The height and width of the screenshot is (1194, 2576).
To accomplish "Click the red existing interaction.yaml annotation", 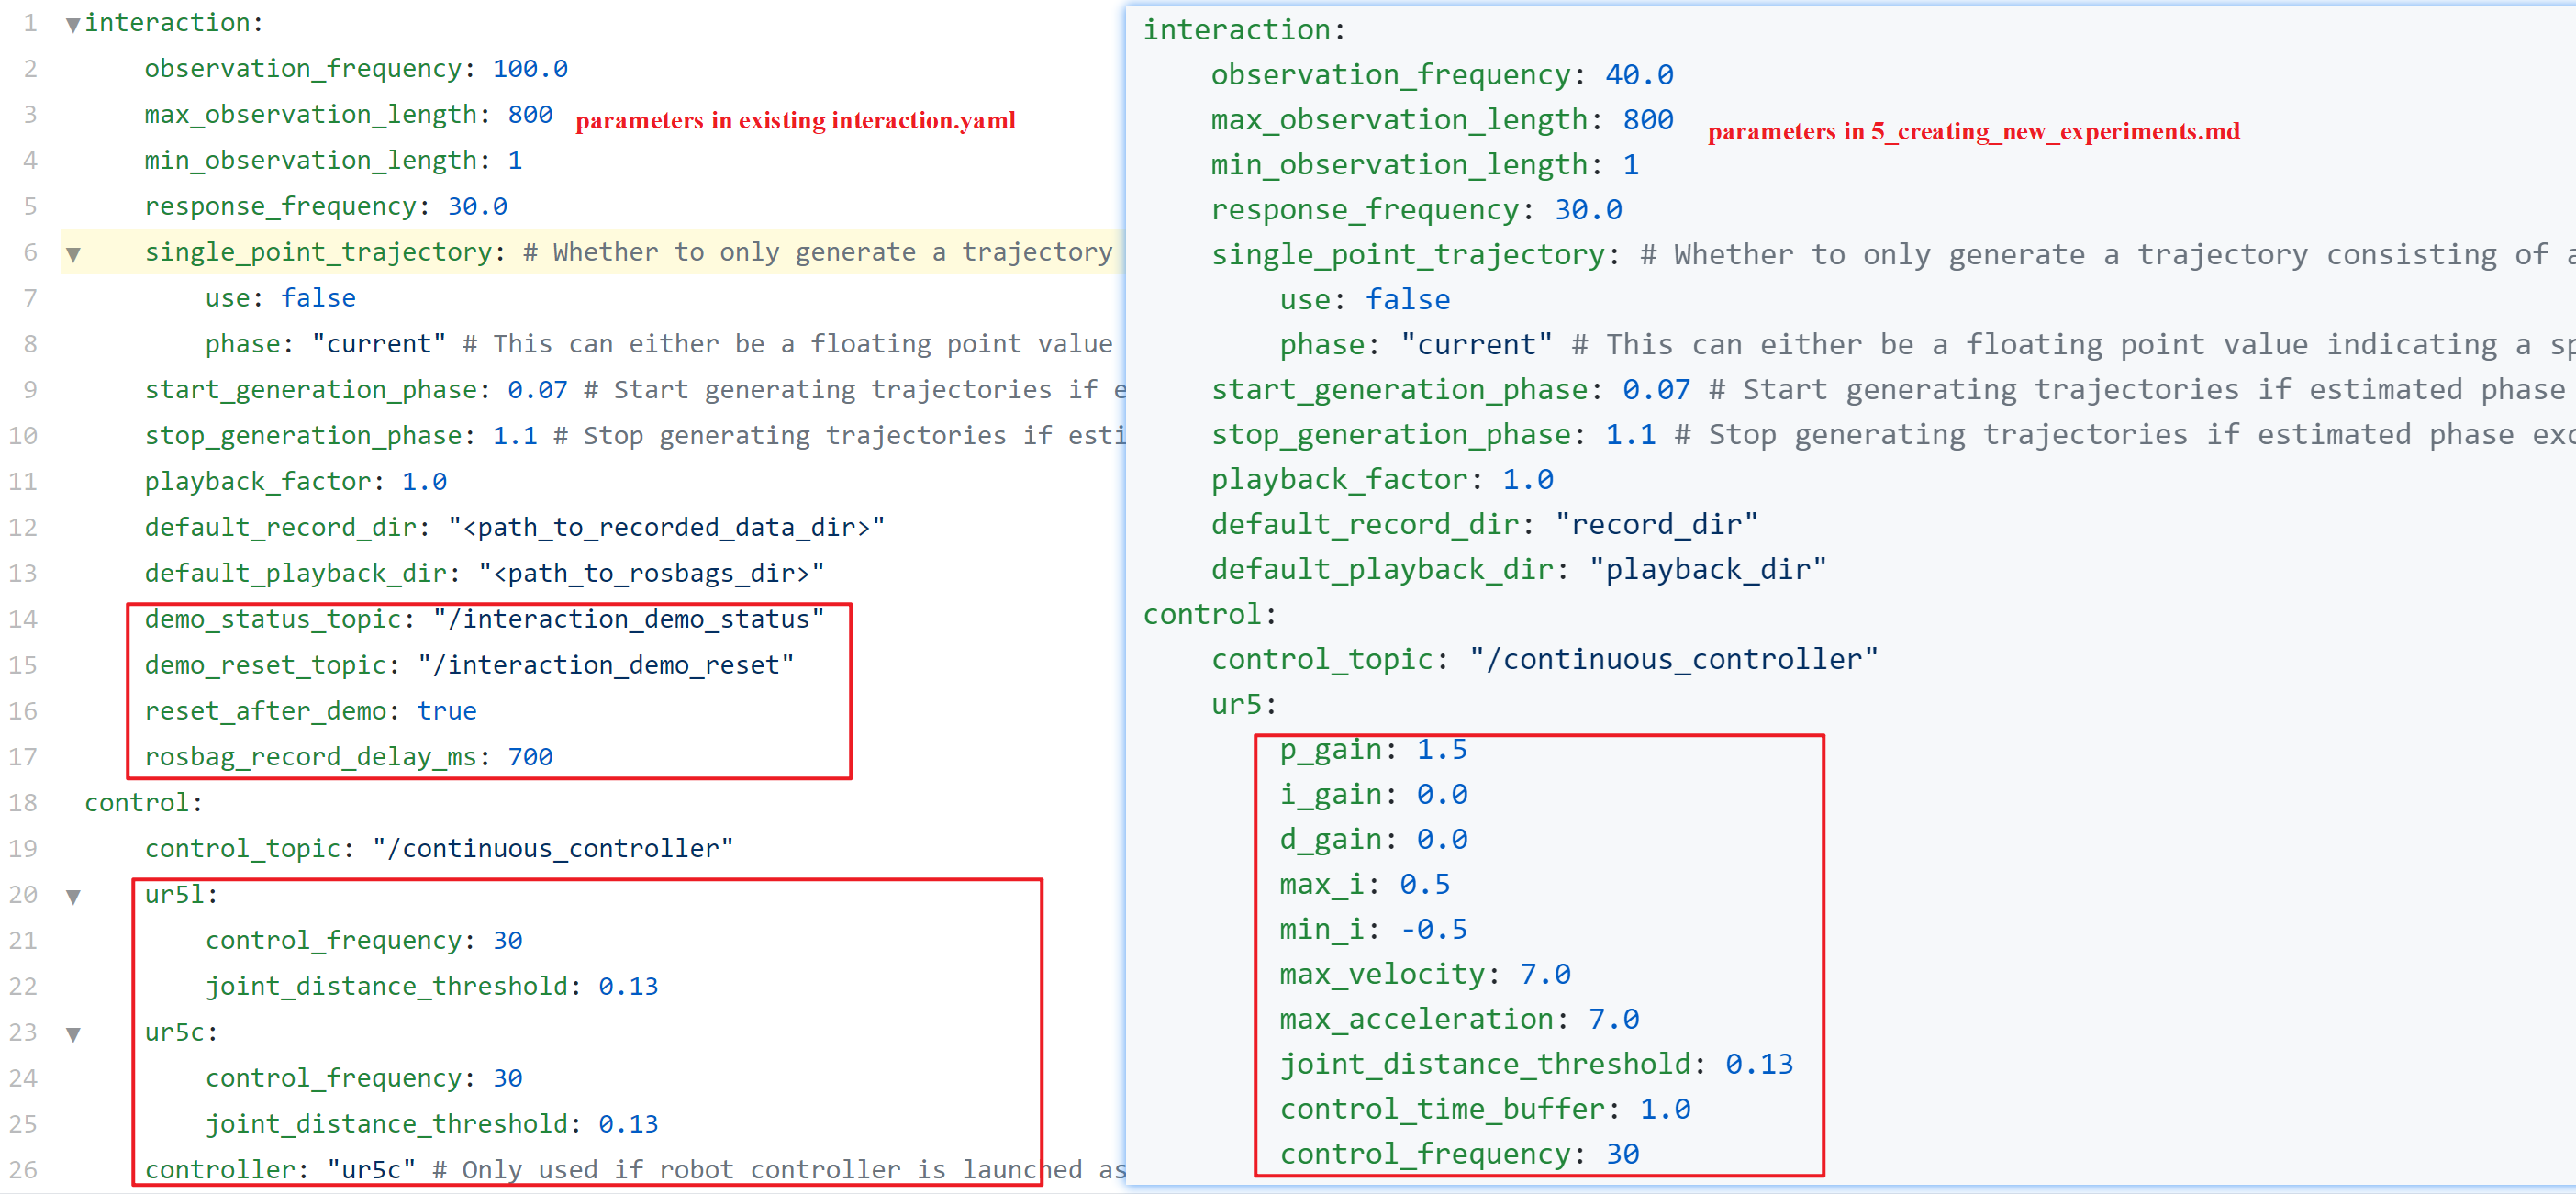I will 795,120.
